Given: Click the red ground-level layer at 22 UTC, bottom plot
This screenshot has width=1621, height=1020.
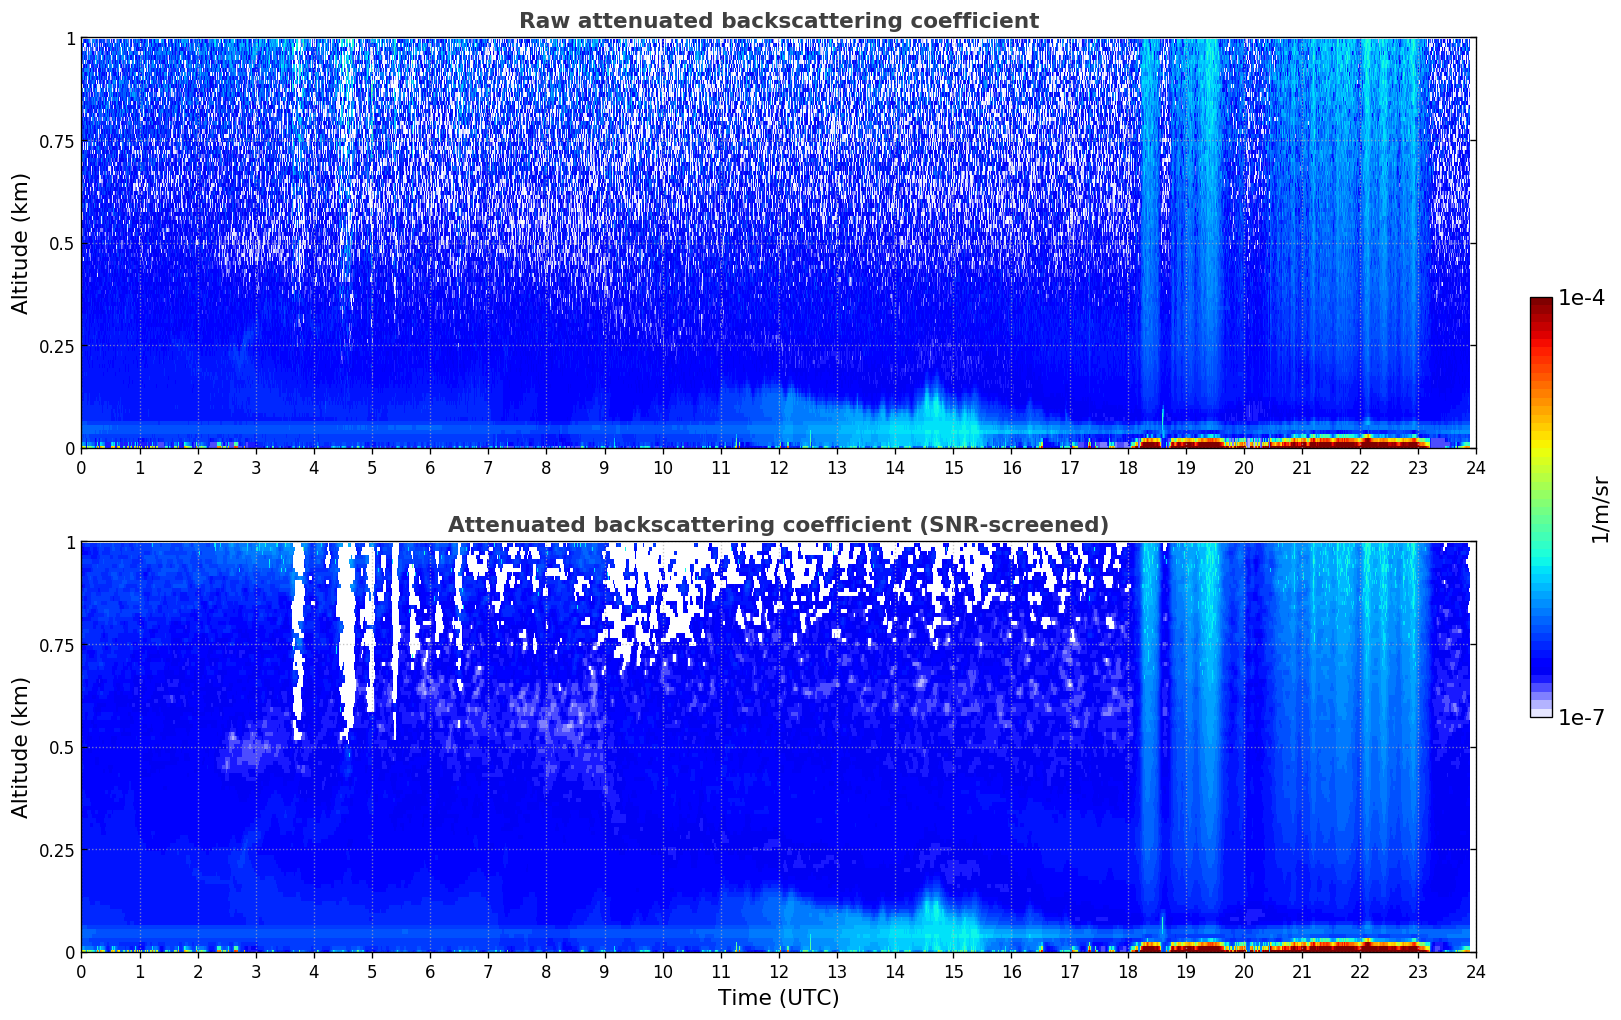Looking at the screenshot, I should coord(1360,944).
